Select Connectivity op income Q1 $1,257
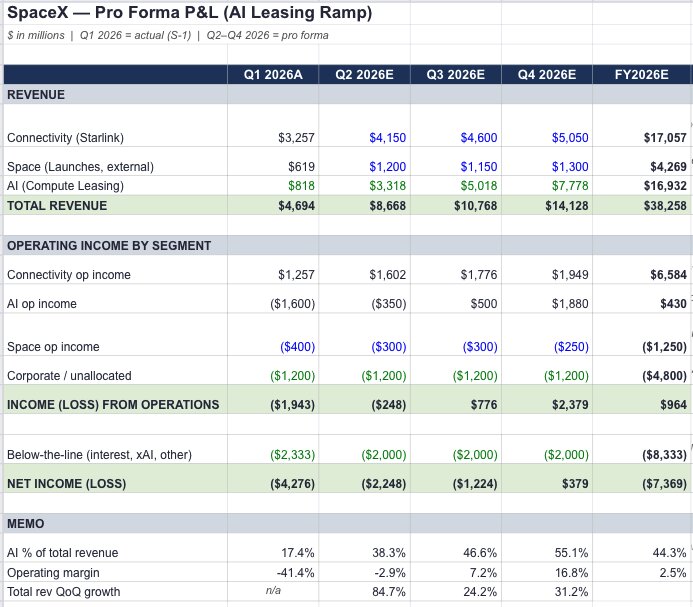Image resolution: width=693 pixels, height=607 pixels. click(x=296, y=275)
